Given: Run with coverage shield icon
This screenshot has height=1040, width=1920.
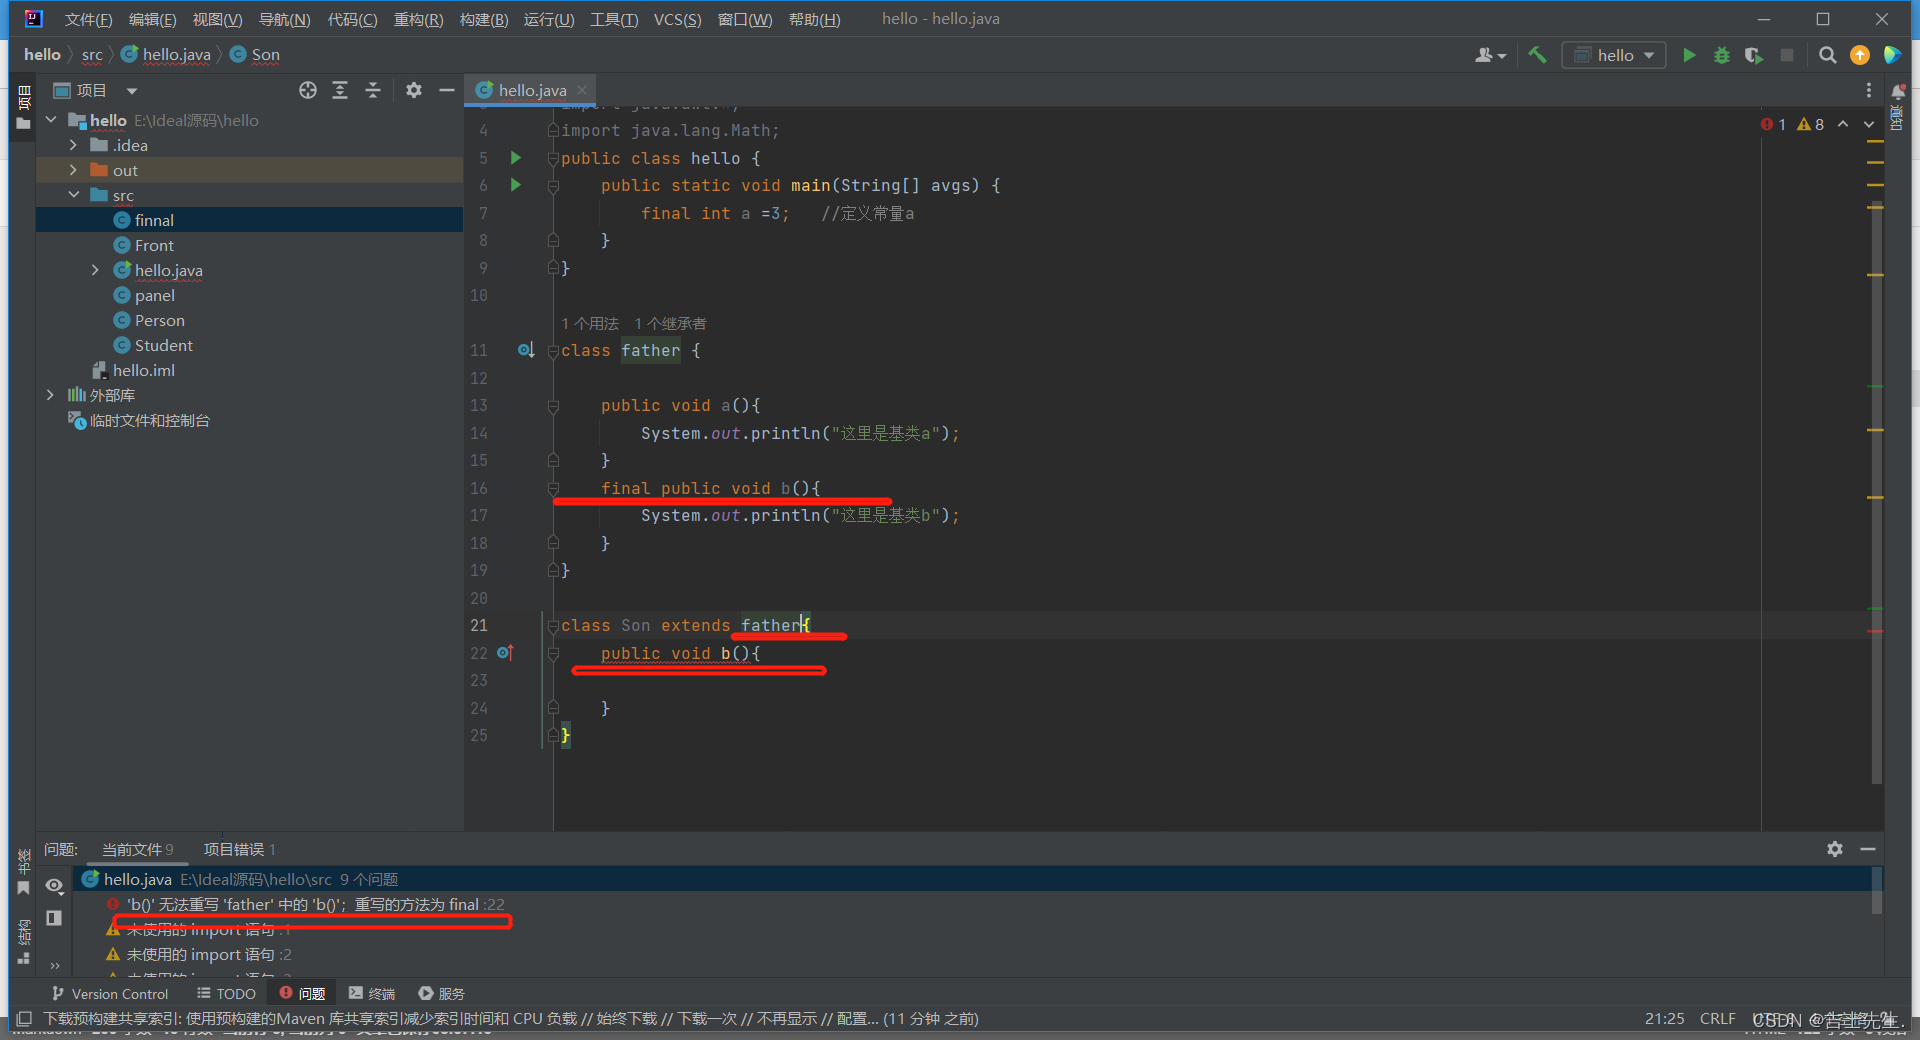Looking at the screenshot, I should [x=1753, y=55].
